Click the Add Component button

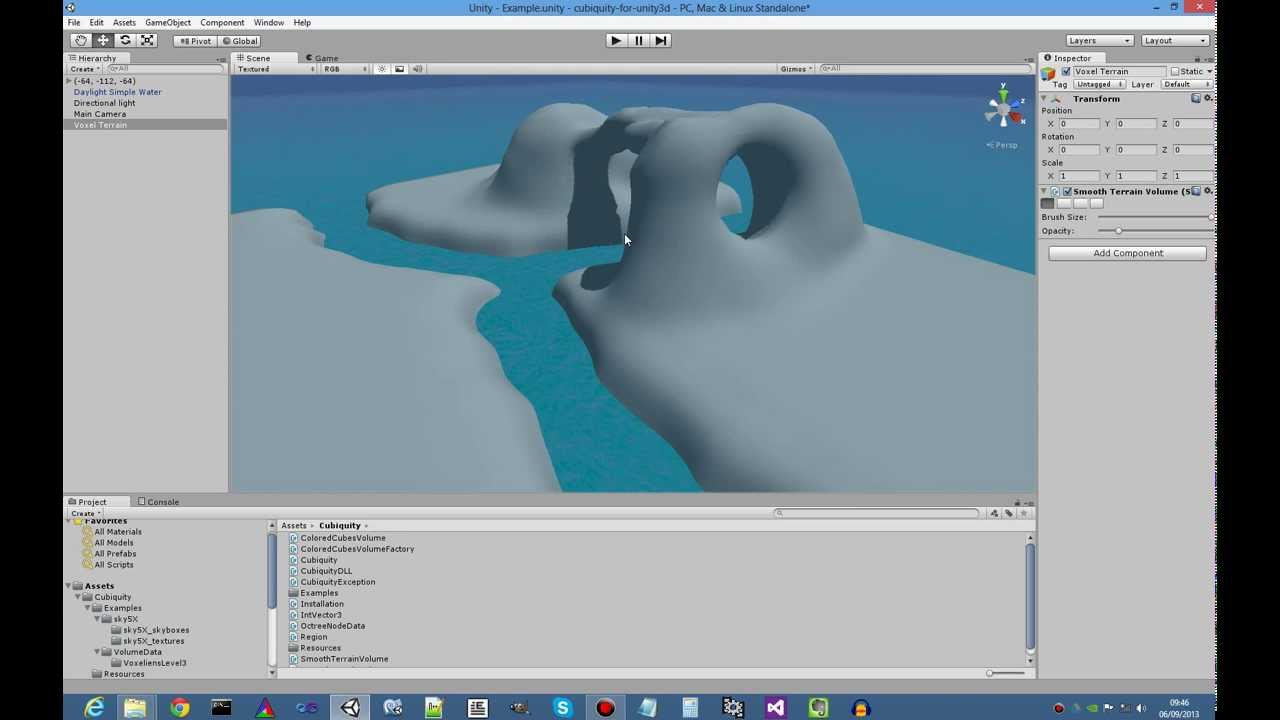pyautogui.click(x=1128, y=253)
